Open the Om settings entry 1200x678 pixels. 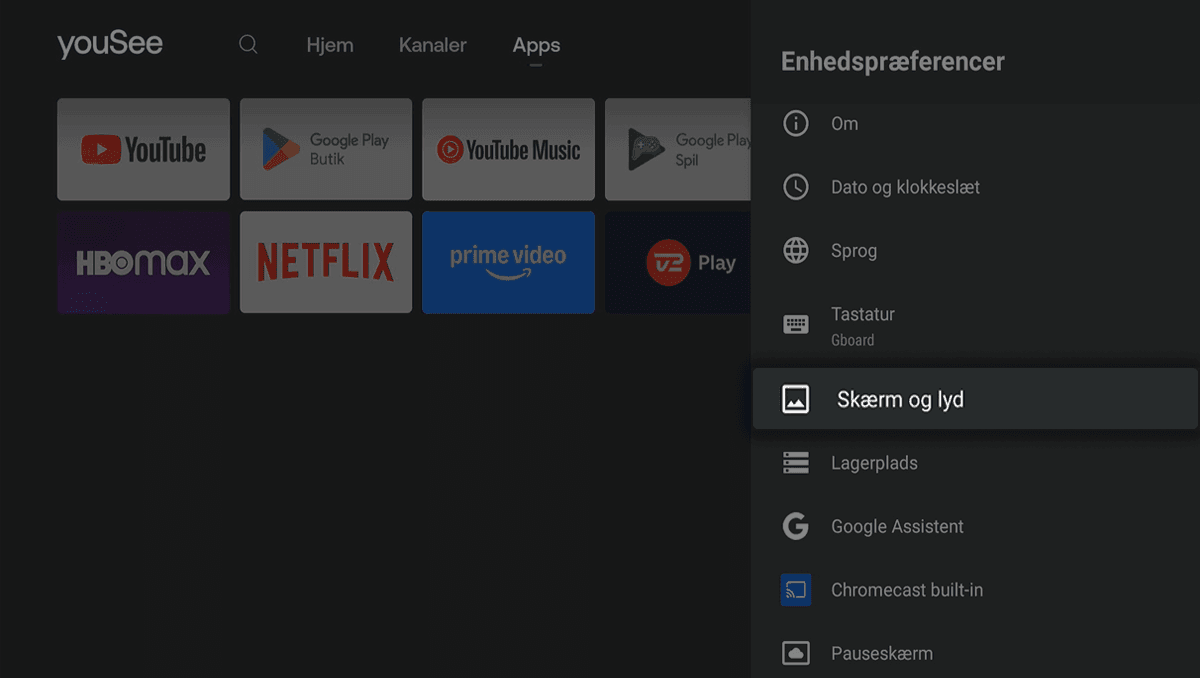975,124
